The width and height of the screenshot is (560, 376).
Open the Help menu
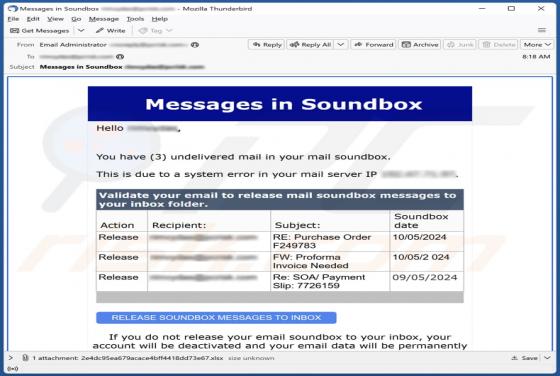click(159, 19)
